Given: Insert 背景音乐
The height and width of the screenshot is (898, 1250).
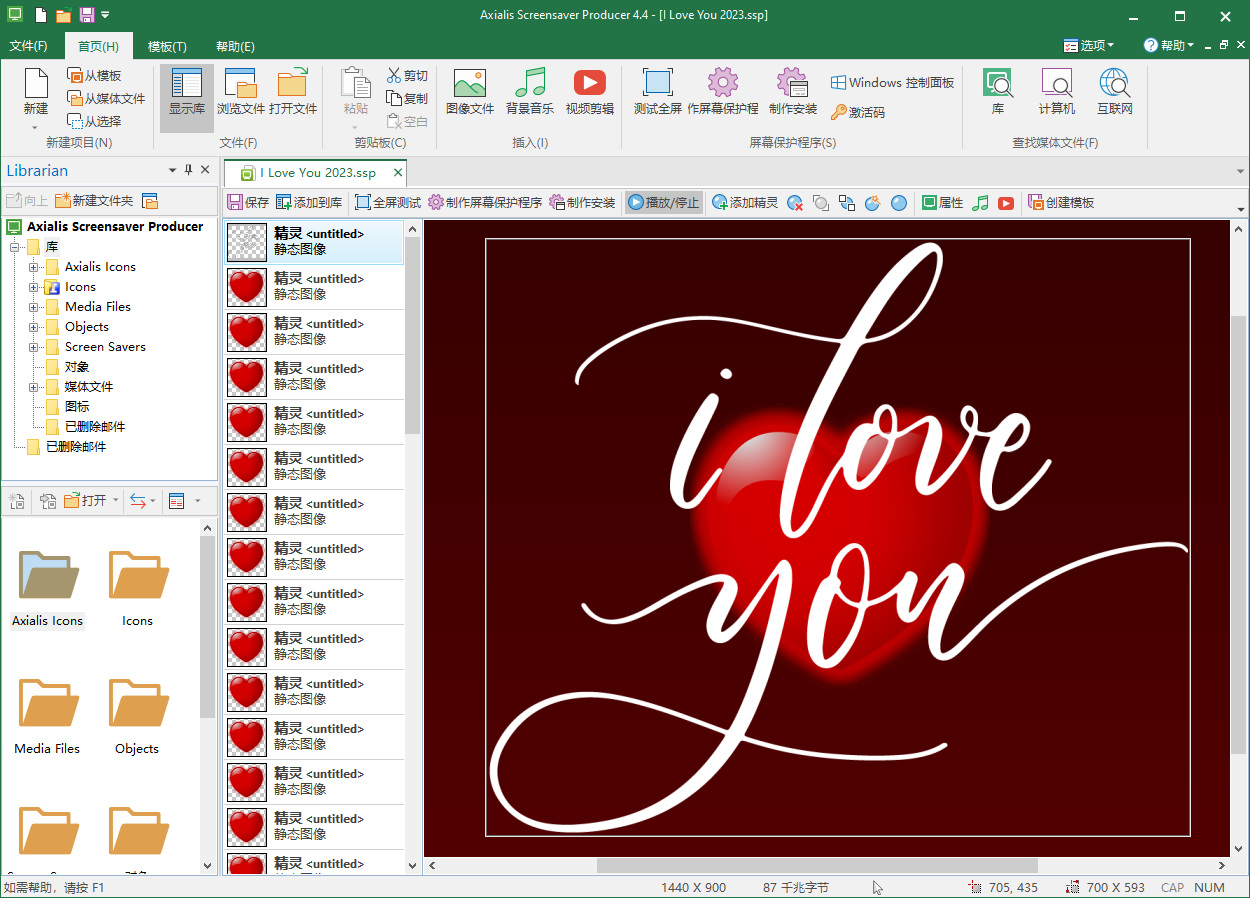Looking at the screenshot, I should pos(530,93).
